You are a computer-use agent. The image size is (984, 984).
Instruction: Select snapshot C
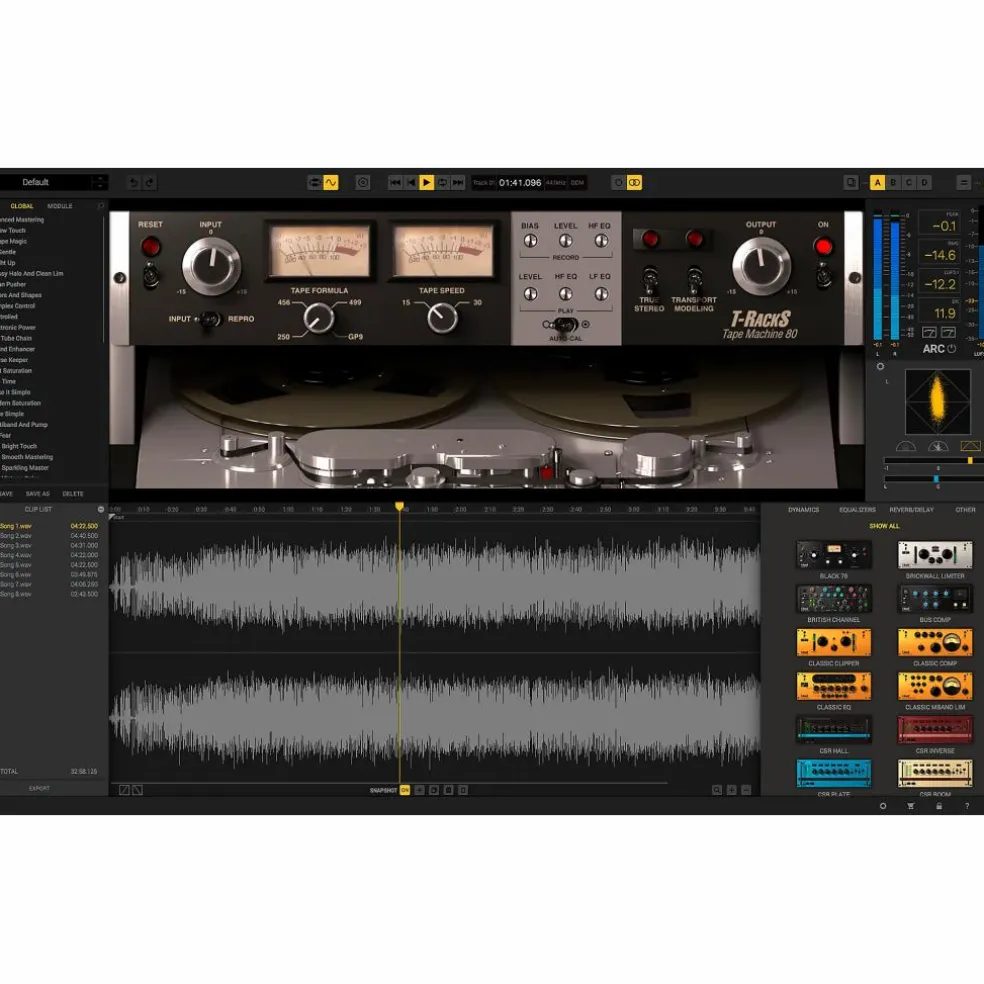click(x=909, y=183)
